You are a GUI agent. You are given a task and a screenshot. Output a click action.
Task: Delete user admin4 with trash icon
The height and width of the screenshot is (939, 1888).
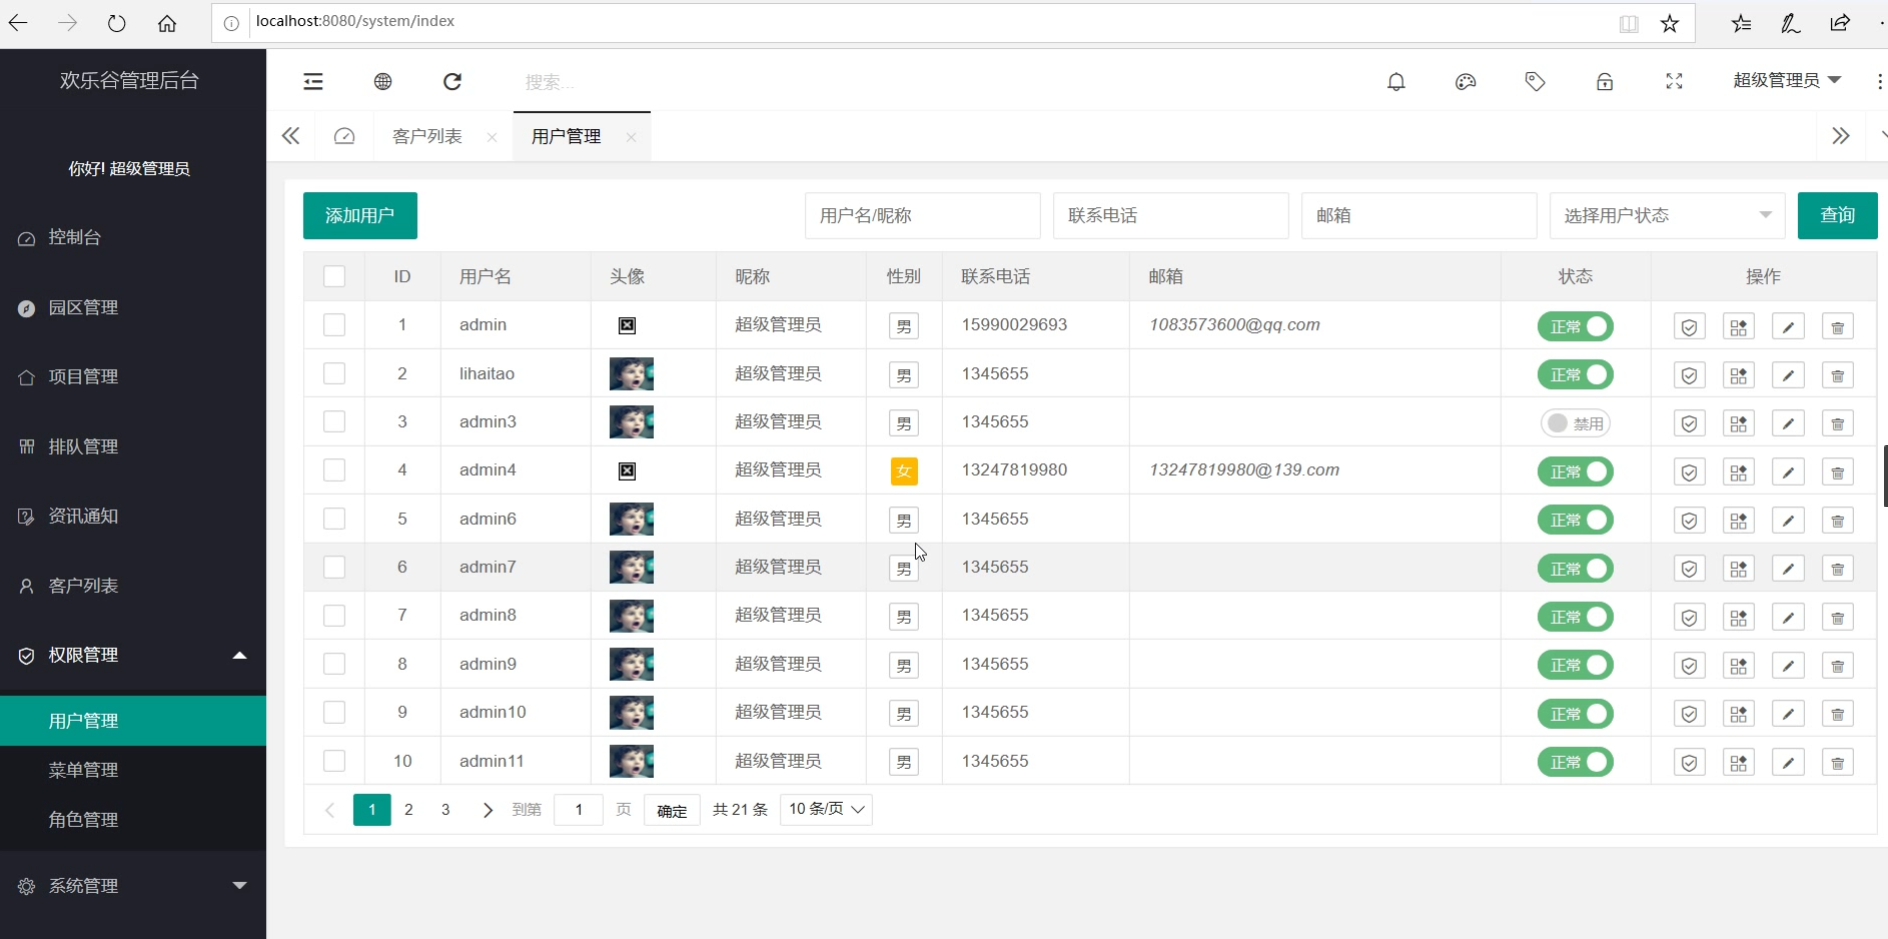pos(1838,472)
